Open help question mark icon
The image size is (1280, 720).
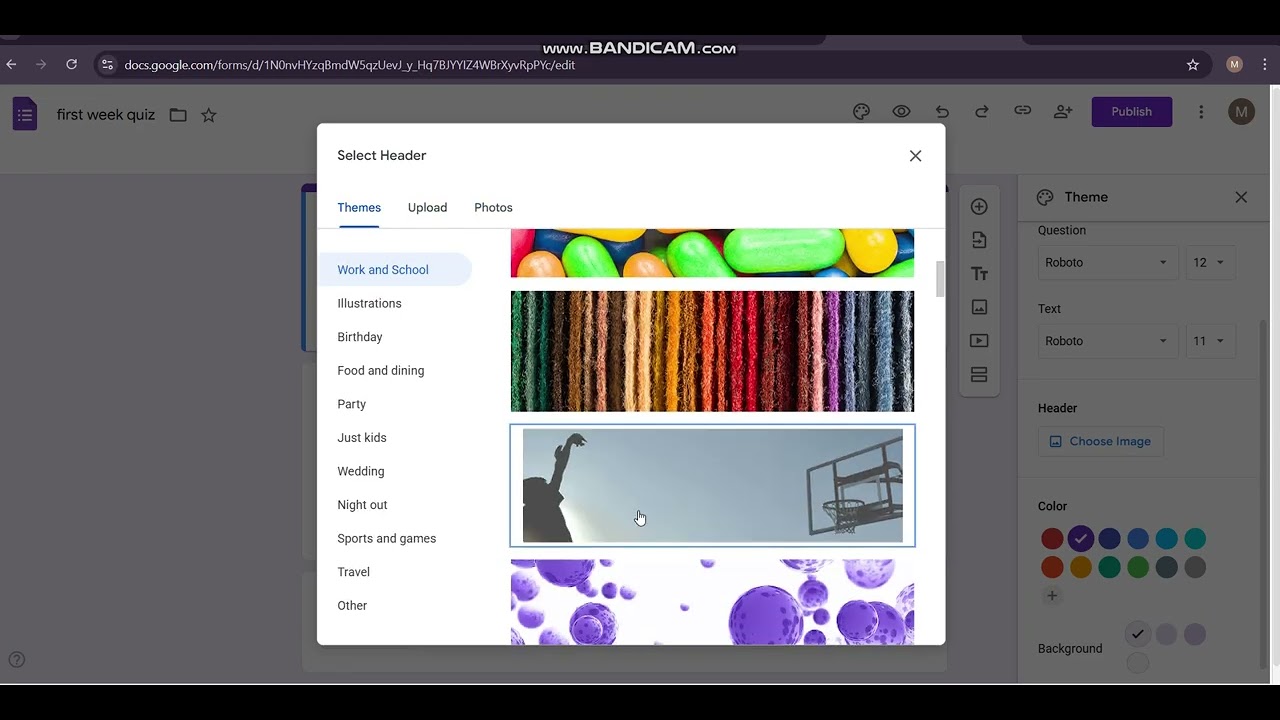click(16, 660)
